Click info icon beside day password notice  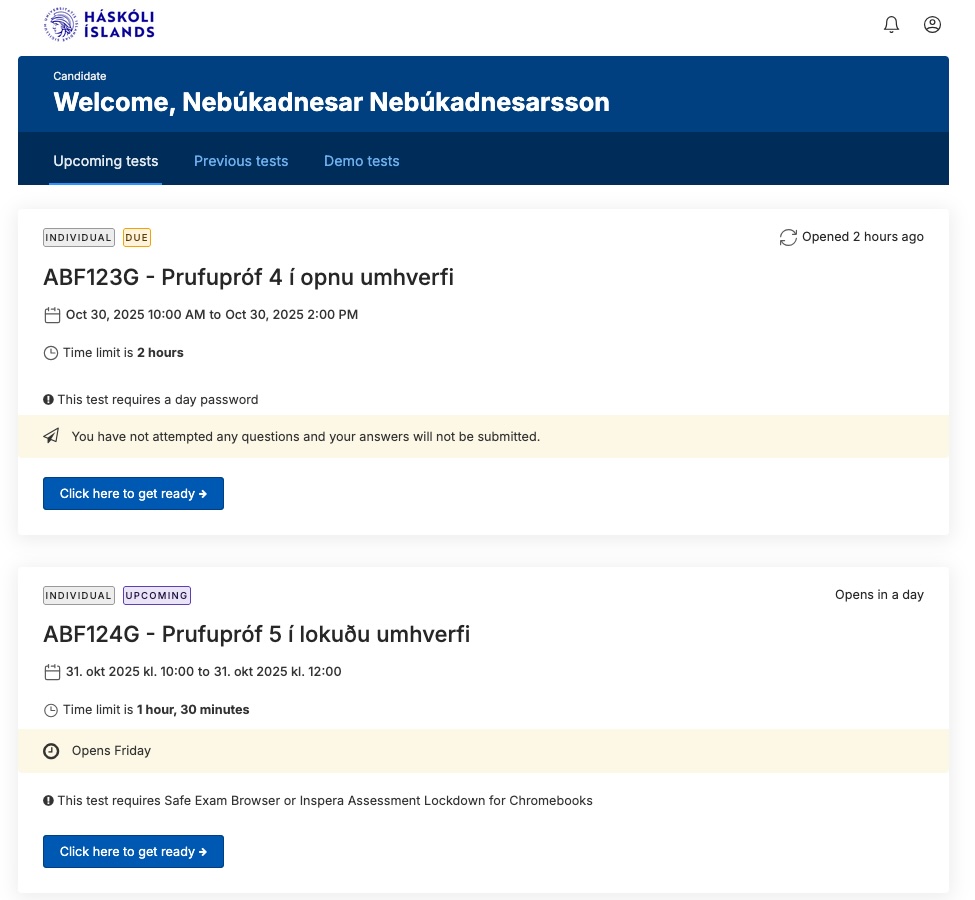[x=49, y=399]
